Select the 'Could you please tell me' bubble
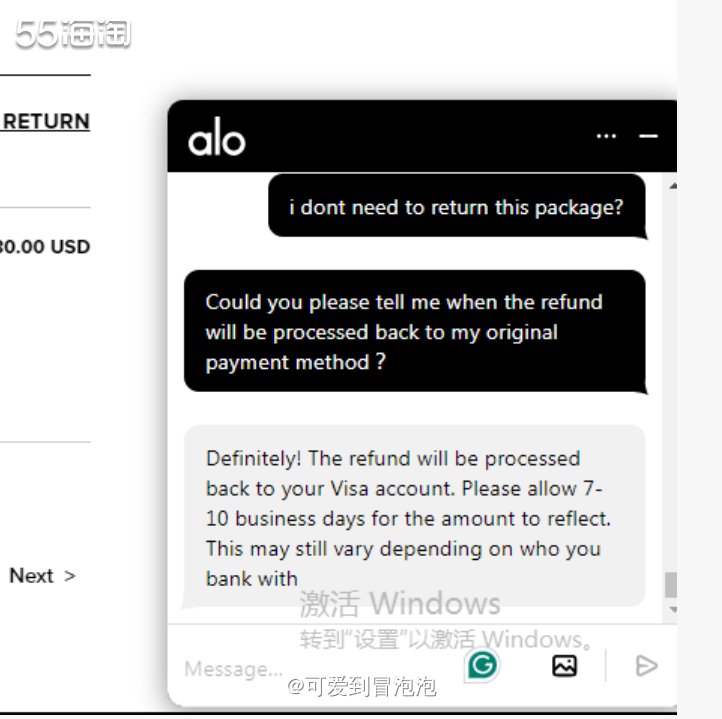Image resolution: width=722 pixels, height=719 pixels. (415, 331)
